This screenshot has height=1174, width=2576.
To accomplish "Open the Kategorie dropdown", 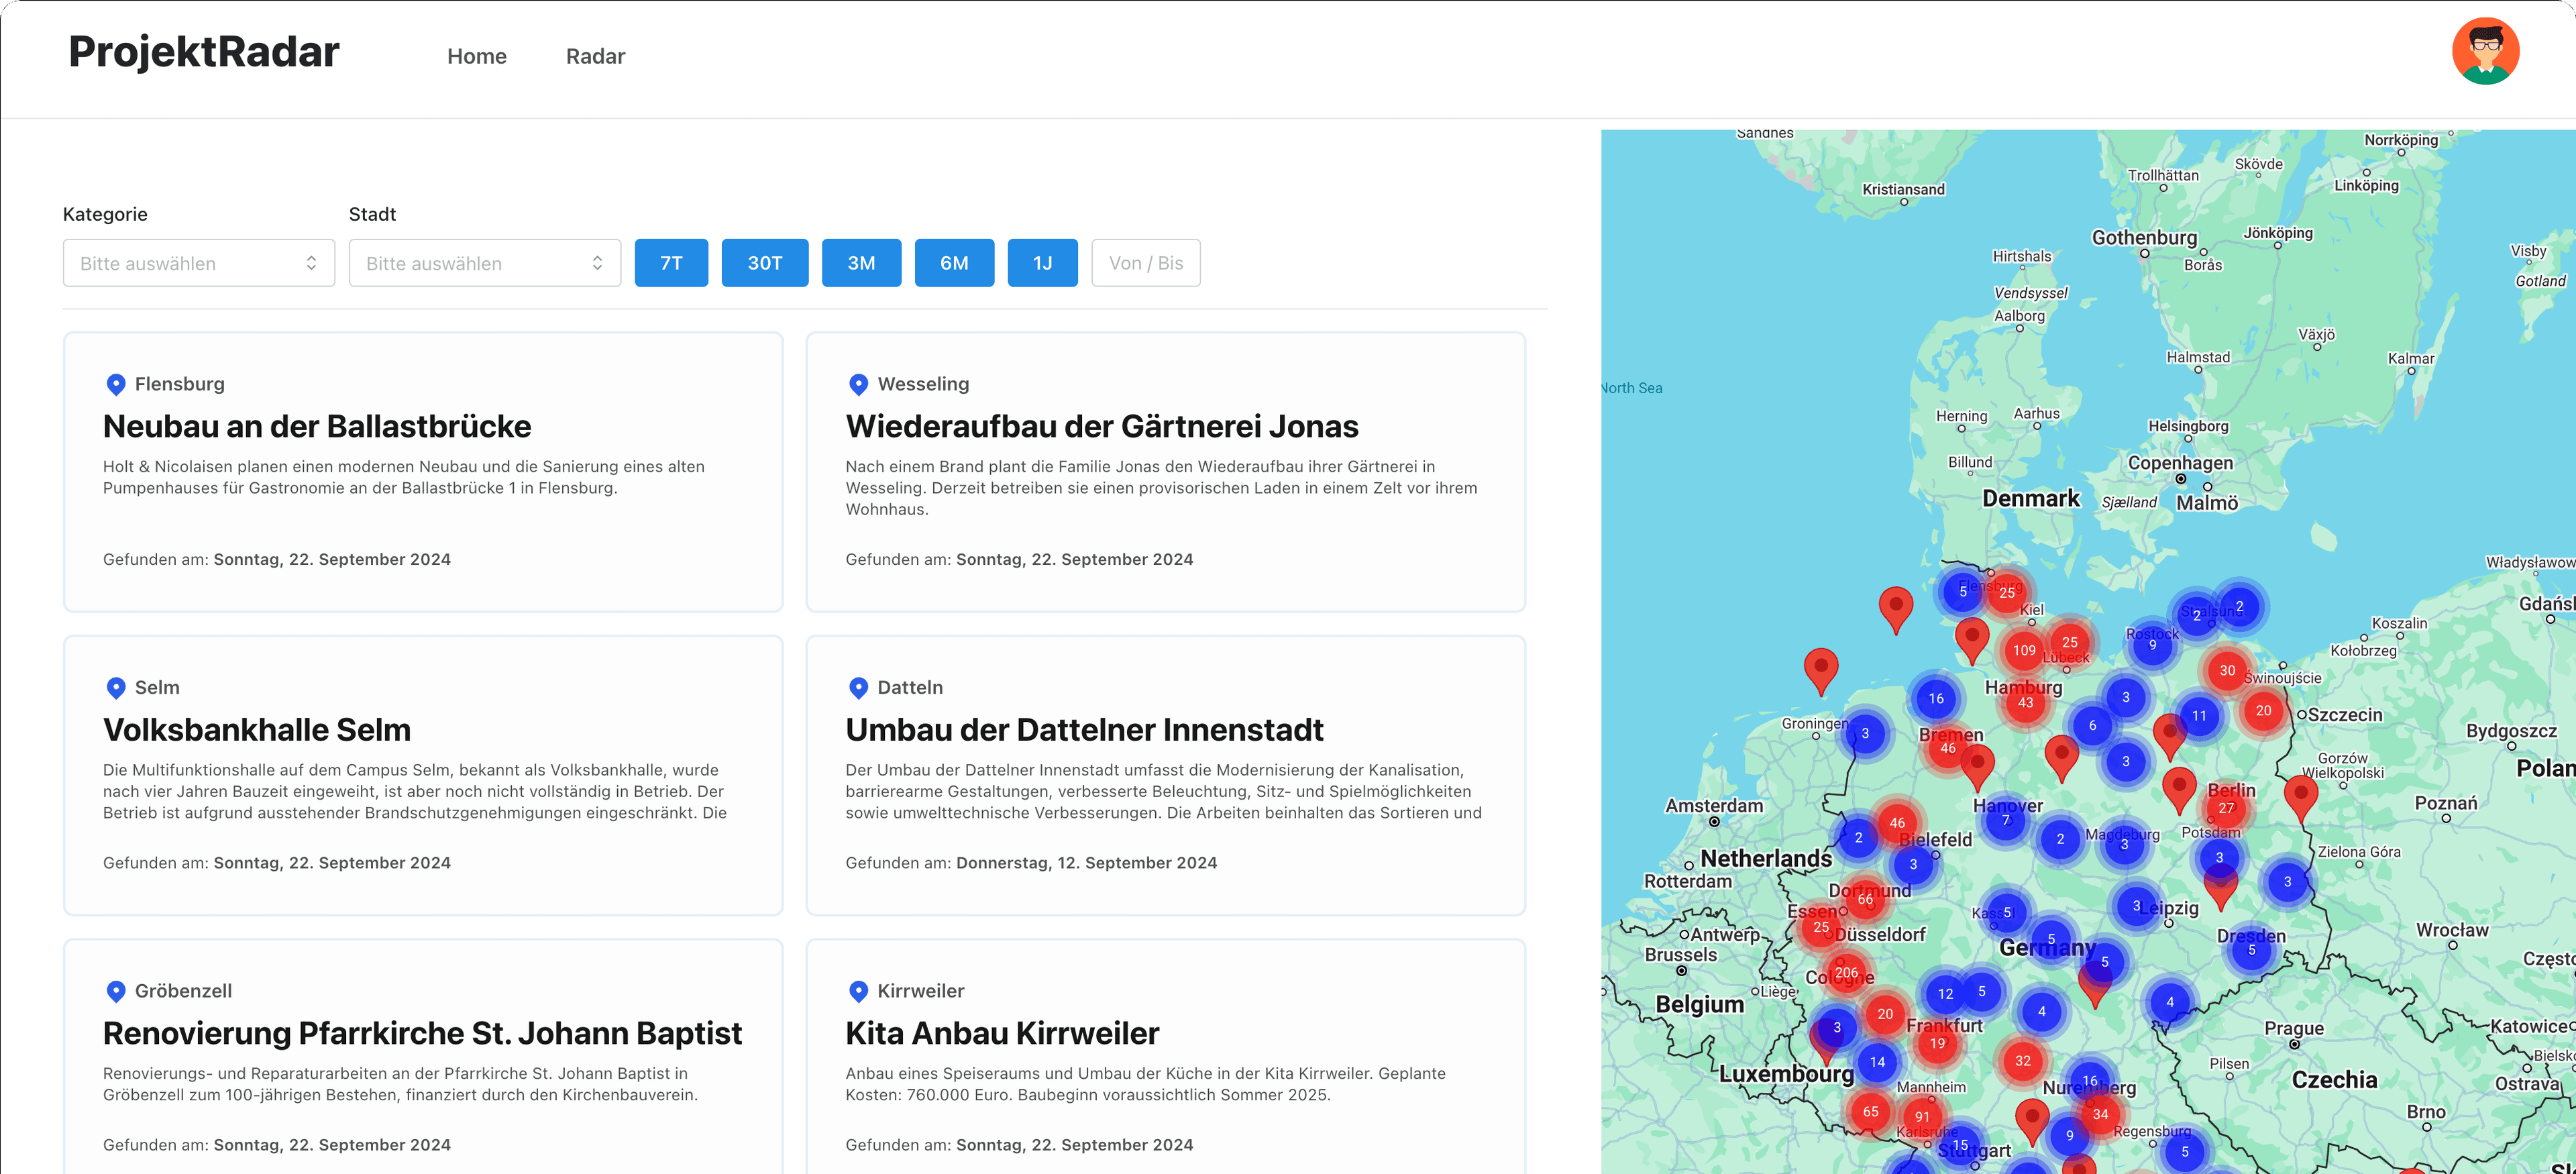I will pyautogui.click(x=199, y=263).
